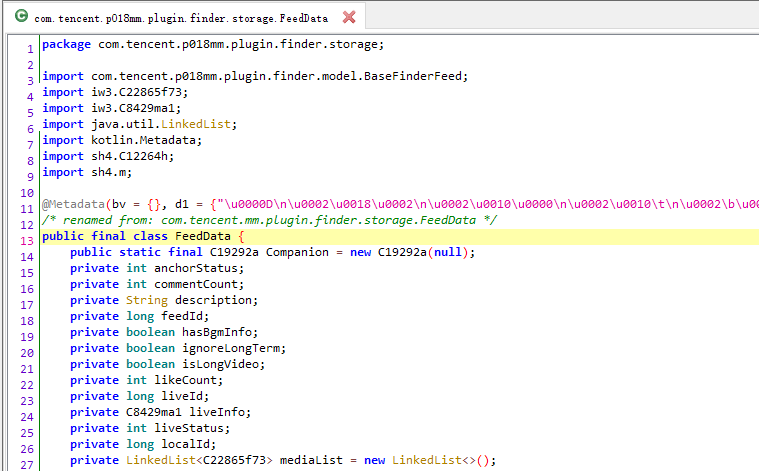The height and width of the screenshot is (471, 759).
Task: Click line number 13 in the gutter
Action: [27, 241]
